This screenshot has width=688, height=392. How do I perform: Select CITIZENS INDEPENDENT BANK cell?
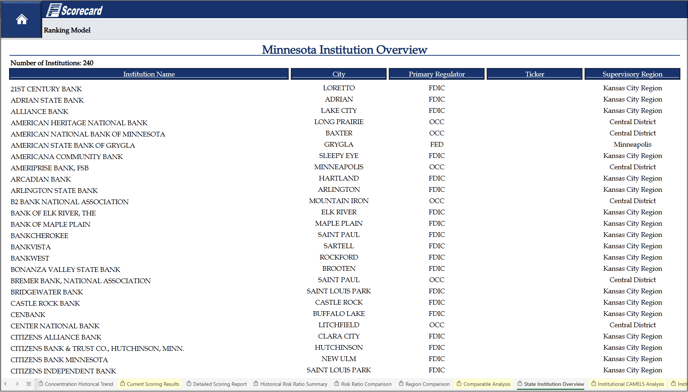(63, 371)
